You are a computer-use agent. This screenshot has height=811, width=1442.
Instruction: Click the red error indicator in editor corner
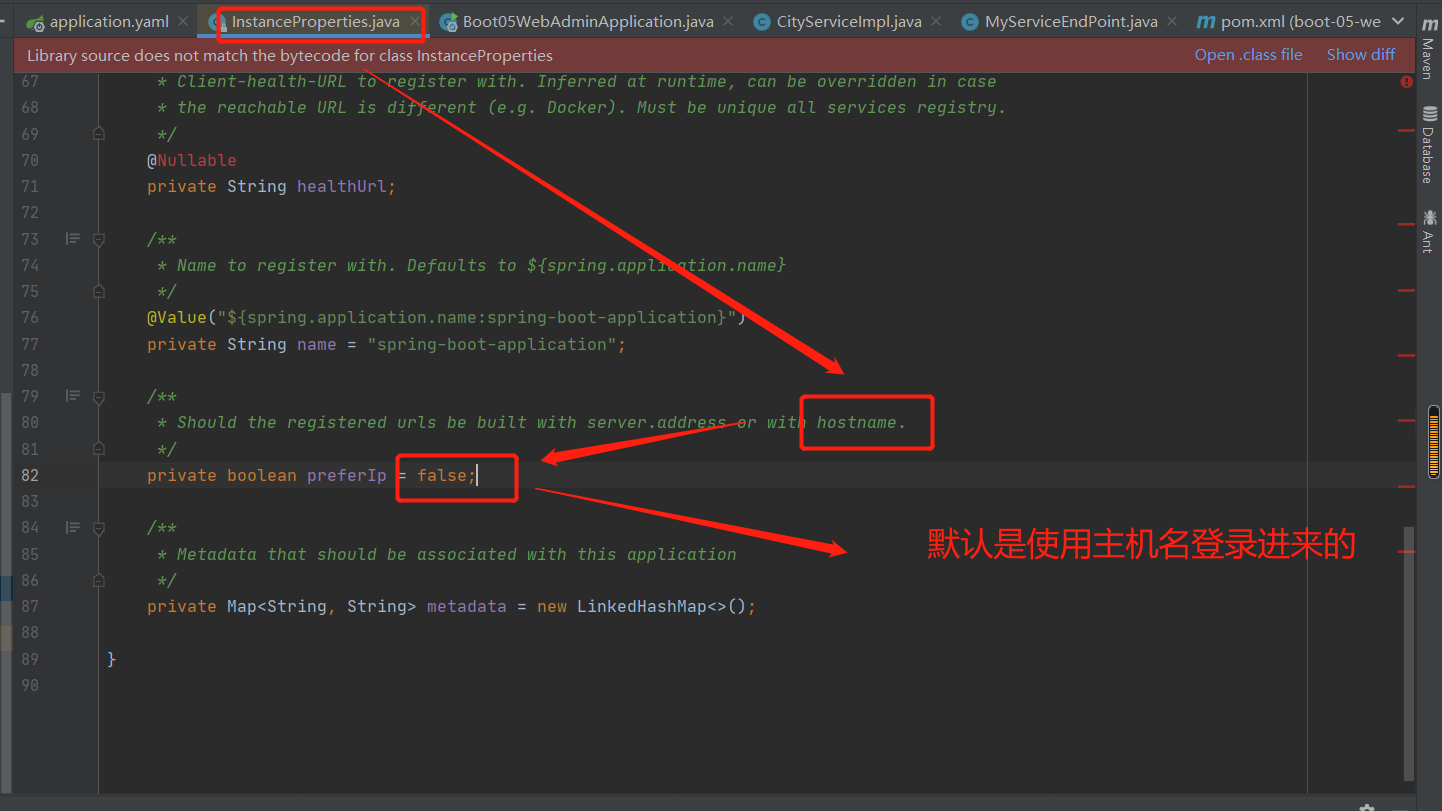point(1407,82)
